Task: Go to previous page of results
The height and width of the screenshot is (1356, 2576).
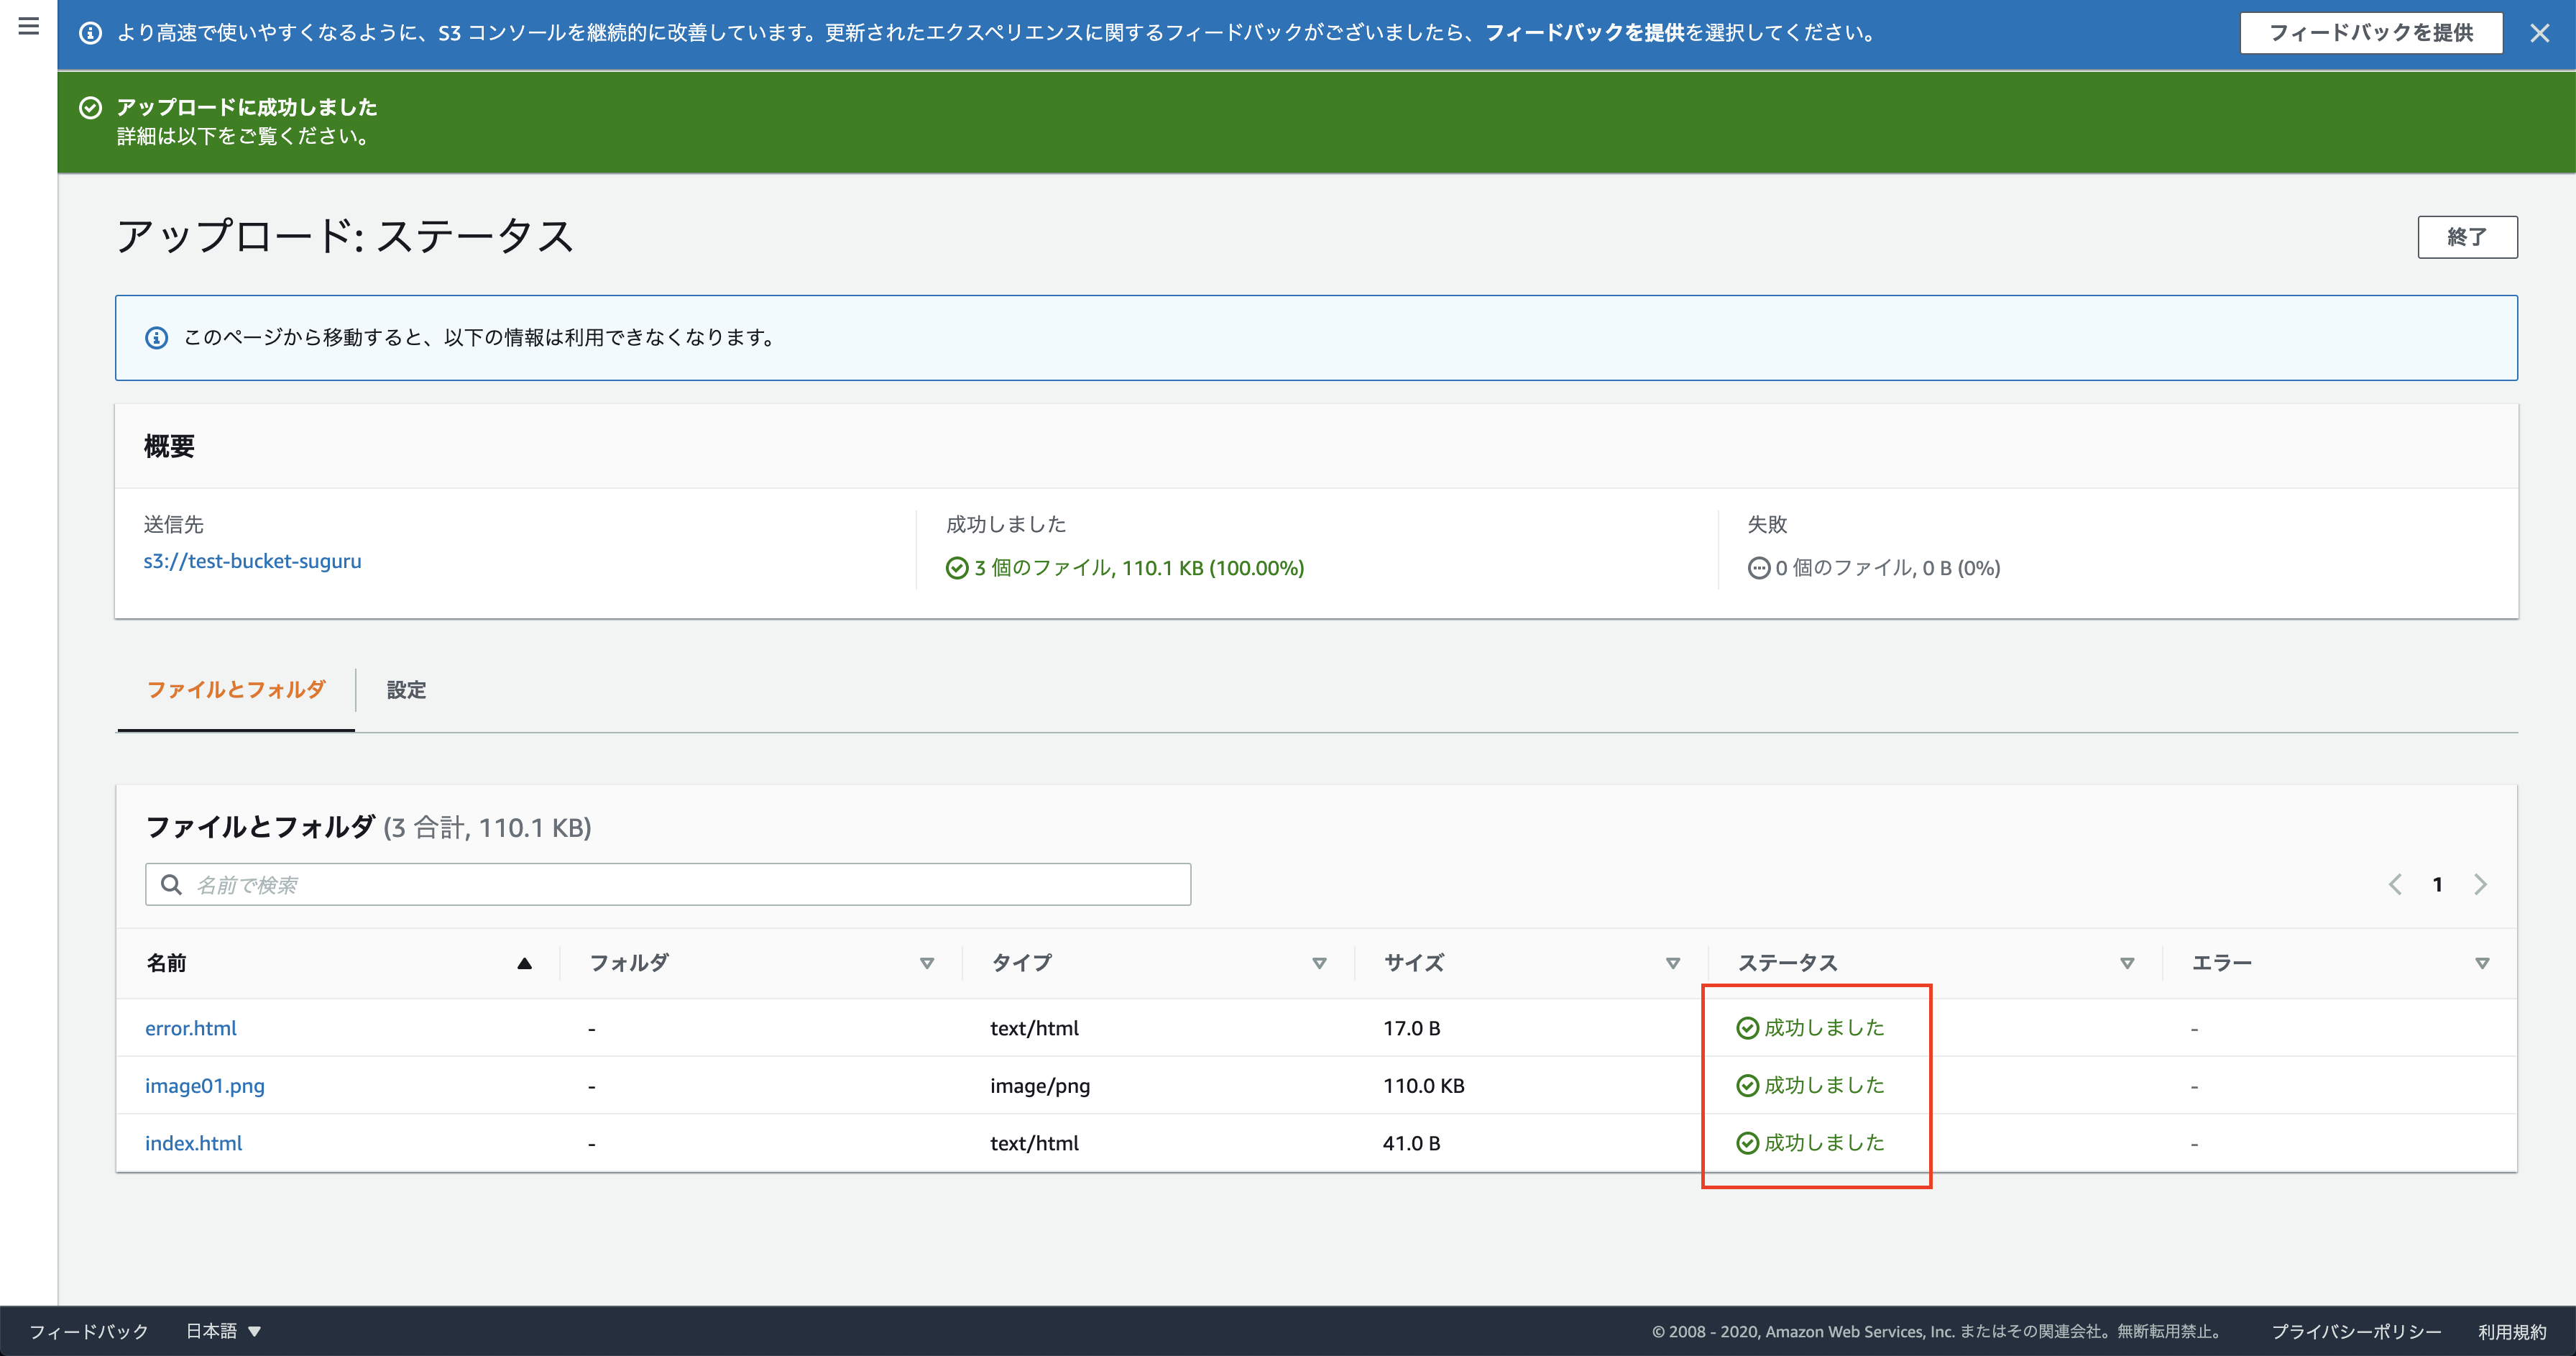Action: pos(2395,884)
